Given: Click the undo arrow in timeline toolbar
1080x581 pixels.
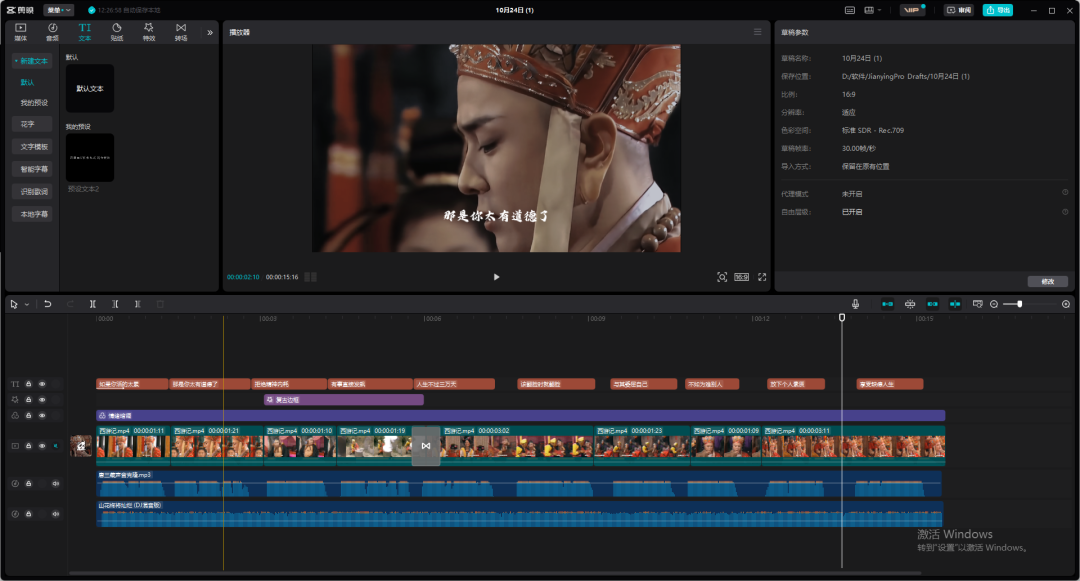Looking at the screenshot, I should point(47,304).
